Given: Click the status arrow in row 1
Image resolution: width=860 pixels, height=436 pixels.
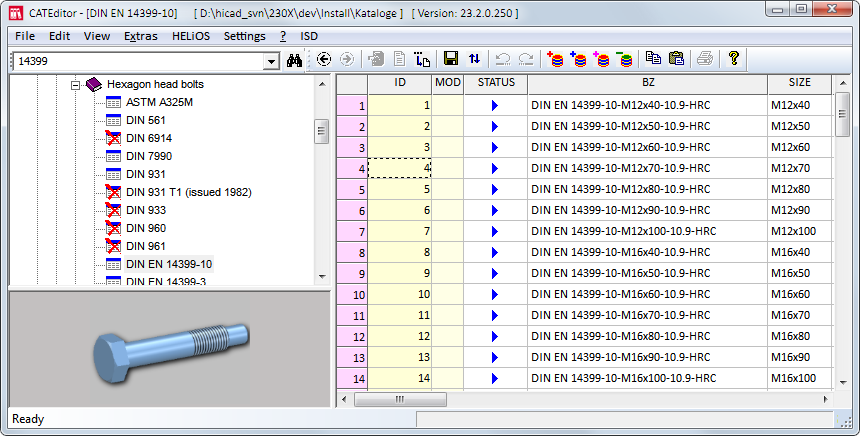Looking at the screenshot, I should (495, 105).
